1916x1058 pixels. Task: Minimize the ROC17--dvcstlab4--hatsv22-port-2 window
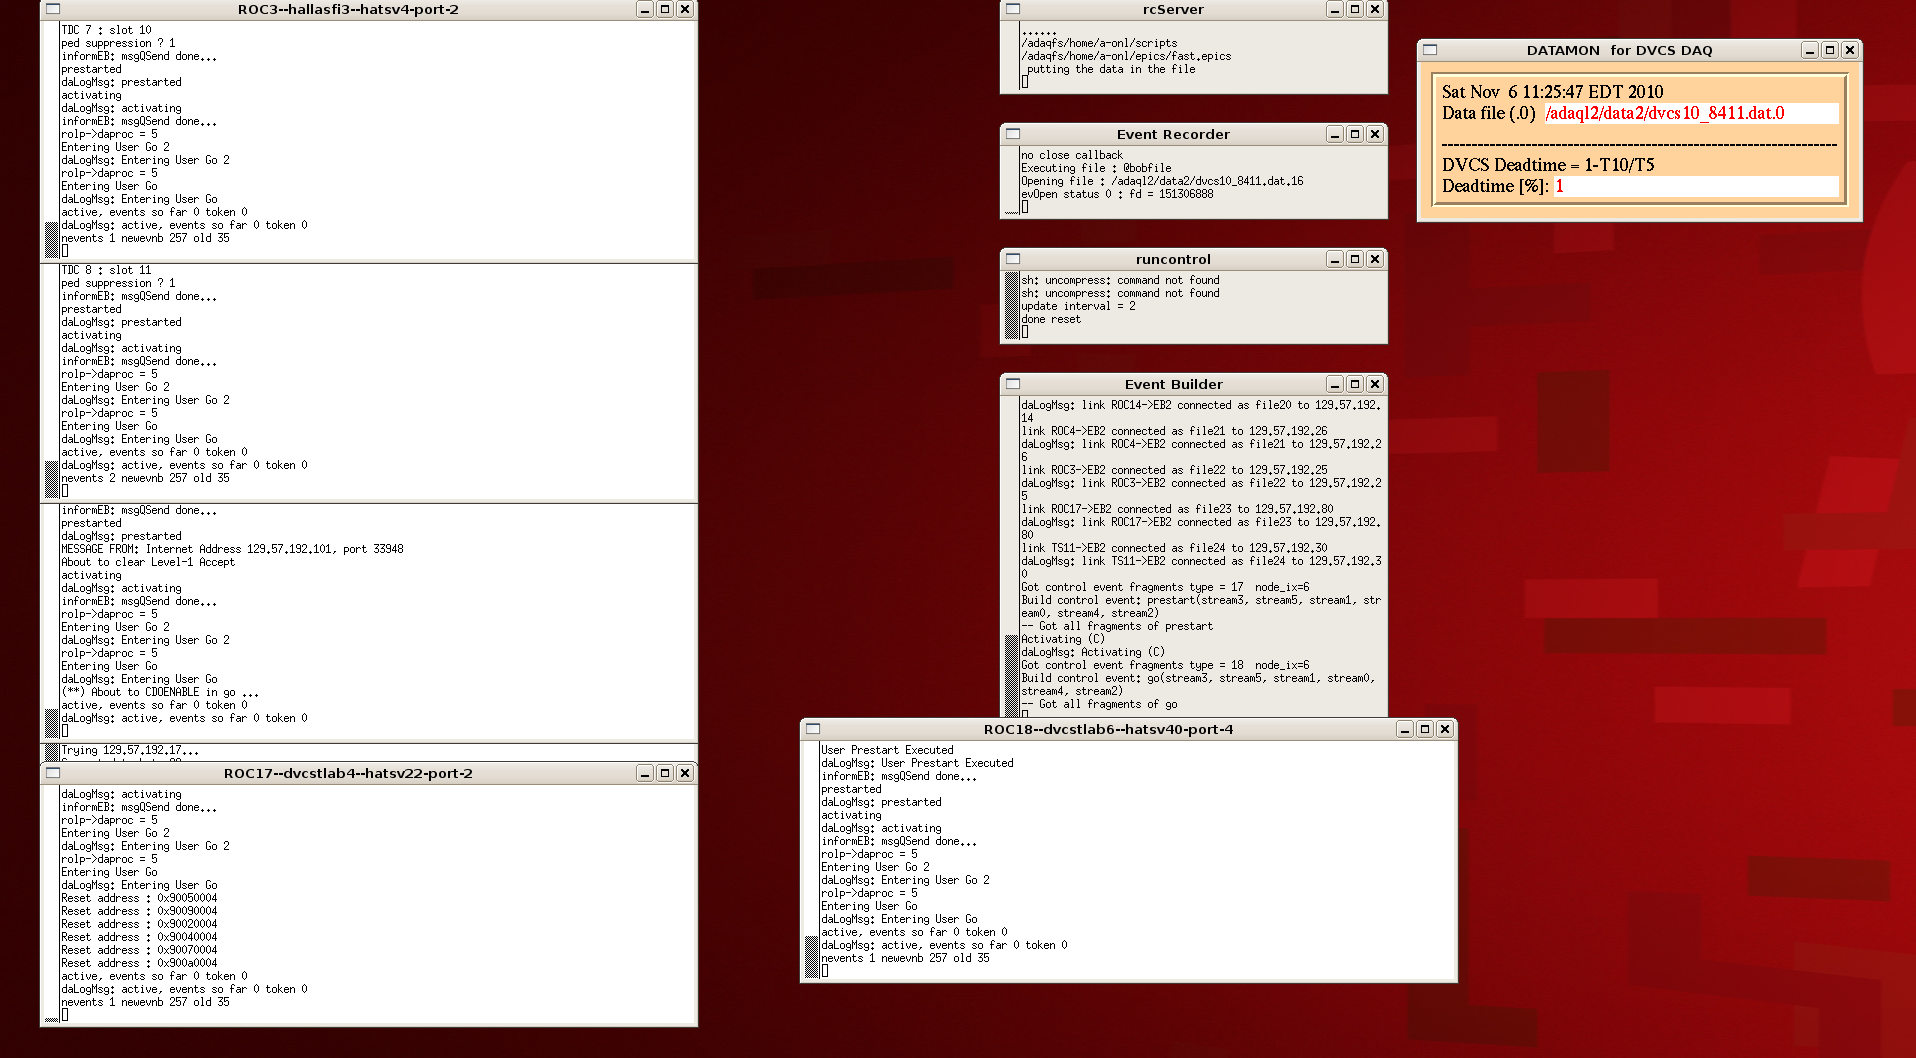pos(645,773)
